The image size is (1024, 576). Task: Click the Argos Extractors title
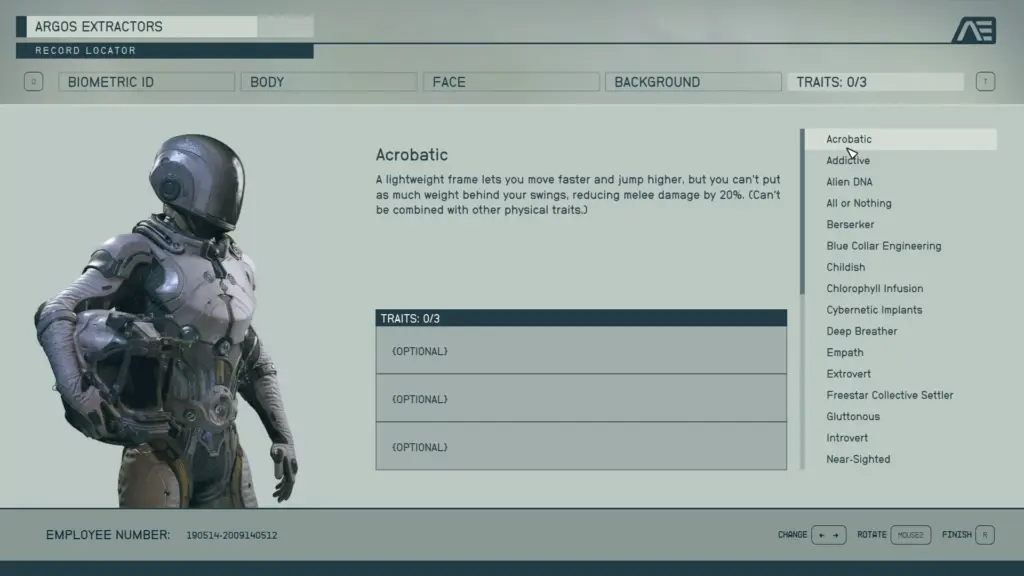[x=99, y=27]
